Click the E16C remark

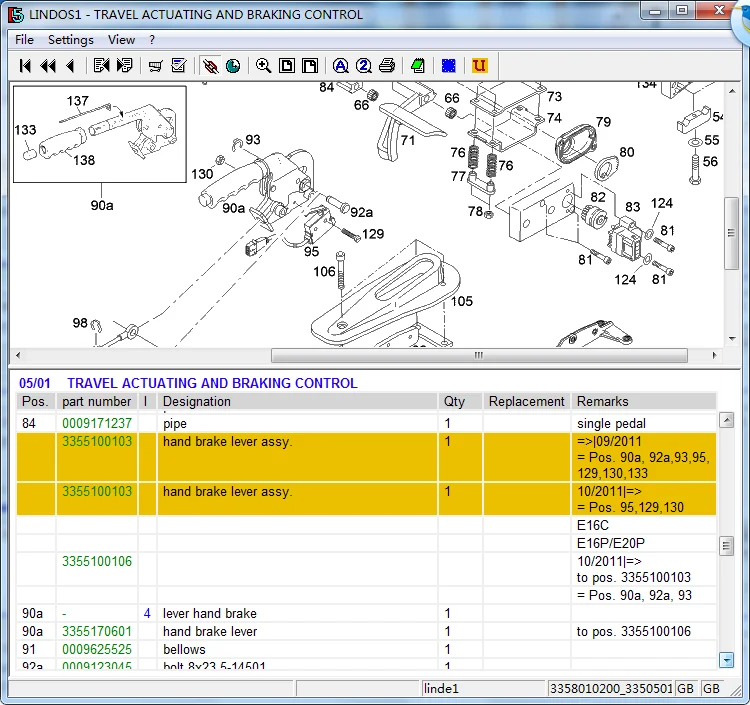coord(593,525)
